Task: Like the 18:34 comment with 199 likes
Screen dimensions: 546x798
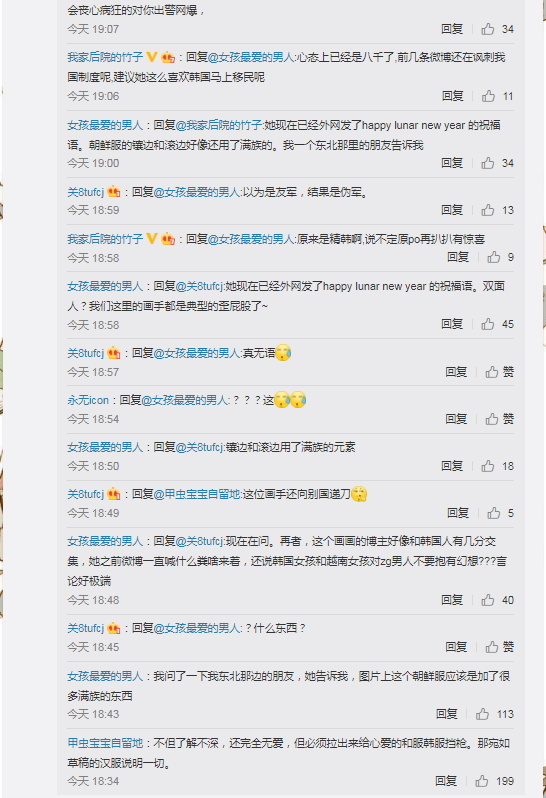Action: (481, 781)
